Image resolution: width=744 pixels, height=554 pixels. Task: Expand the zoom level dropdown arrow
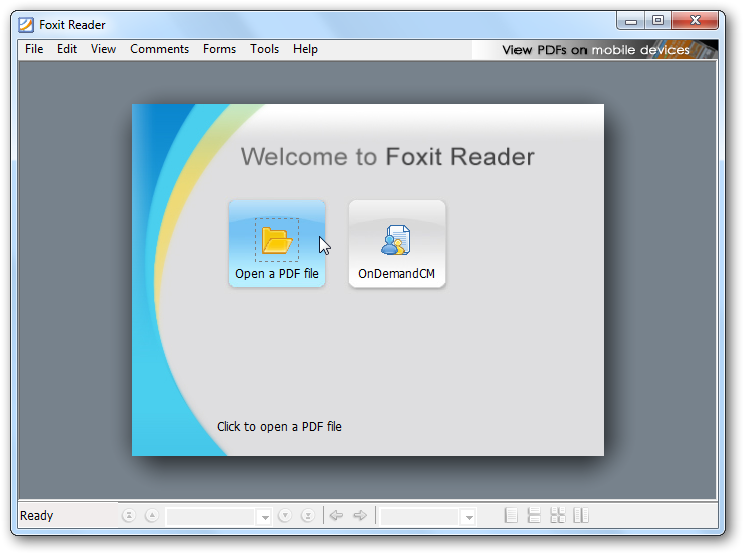click(x=469, y=517)
